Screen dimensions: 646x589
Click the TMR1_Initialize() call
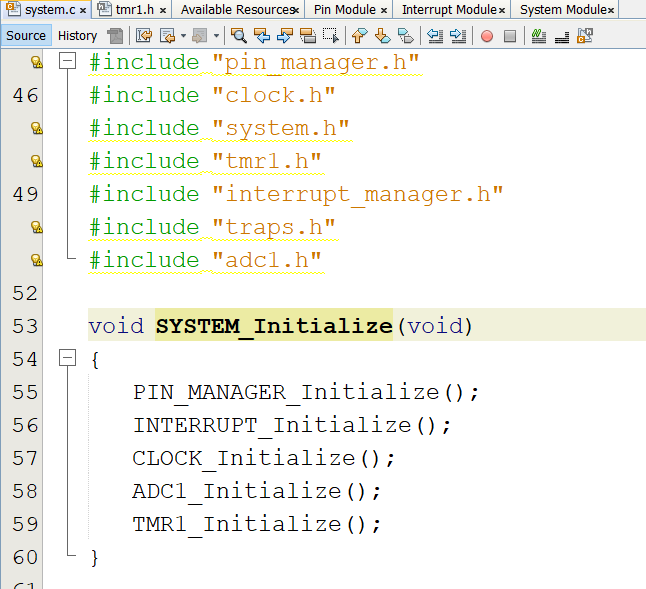pos(257,524)
